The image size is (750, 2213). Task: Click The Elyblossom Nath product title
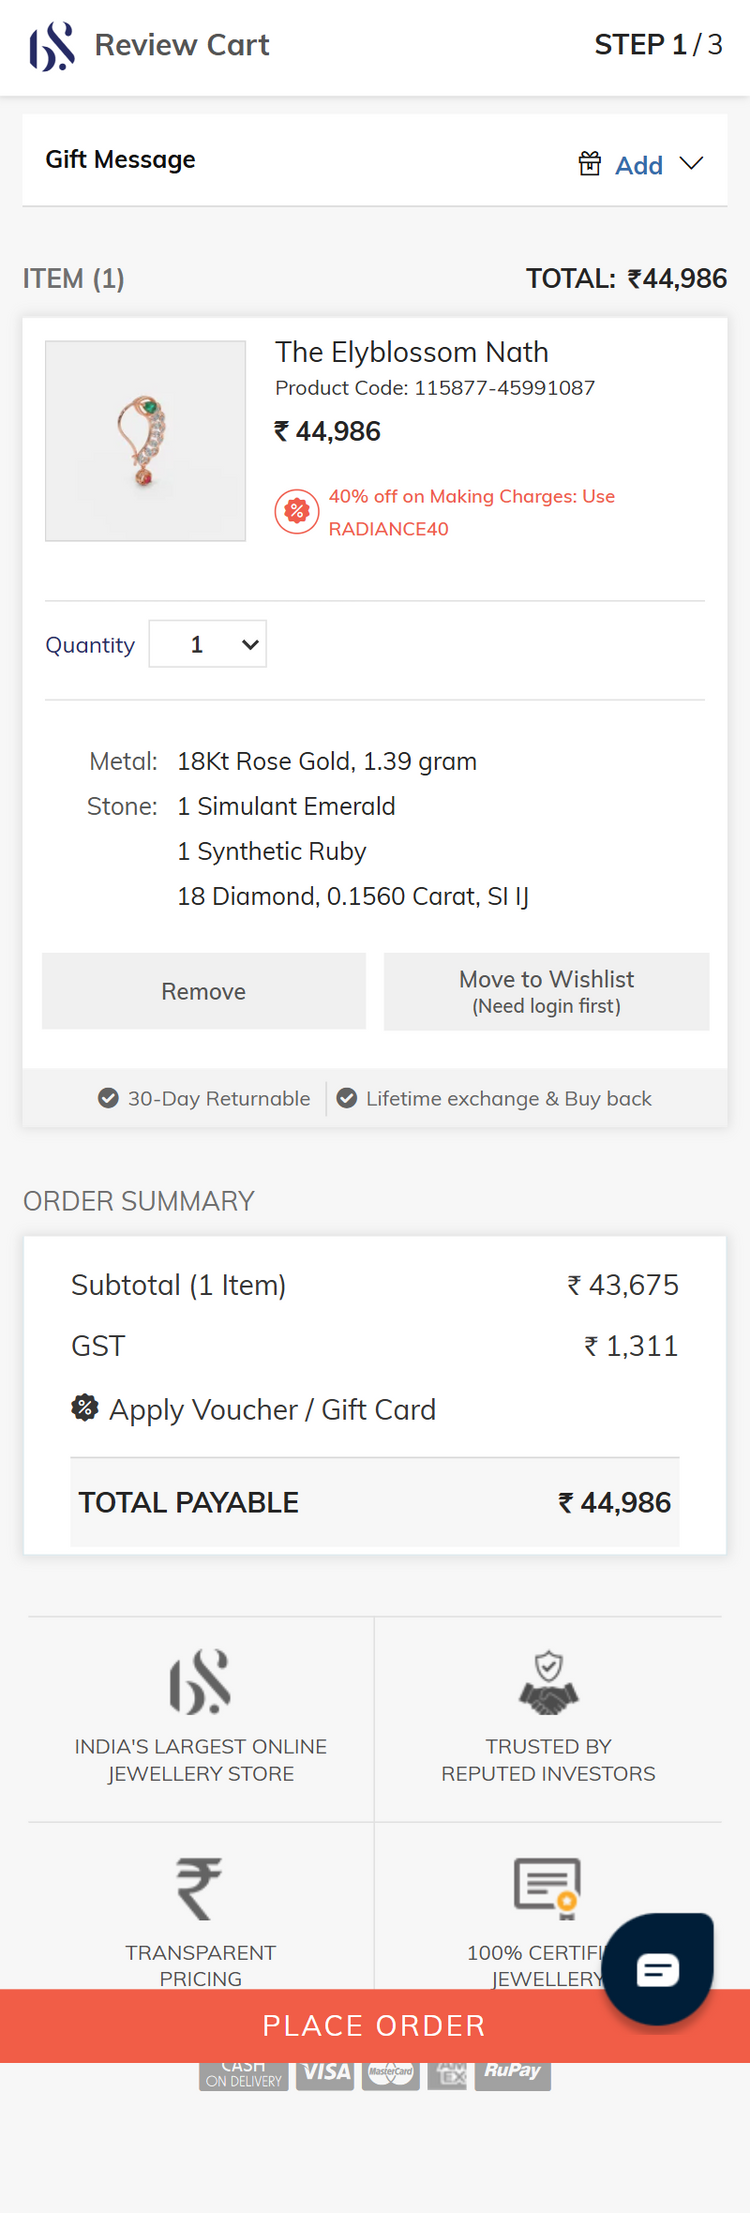412,352
